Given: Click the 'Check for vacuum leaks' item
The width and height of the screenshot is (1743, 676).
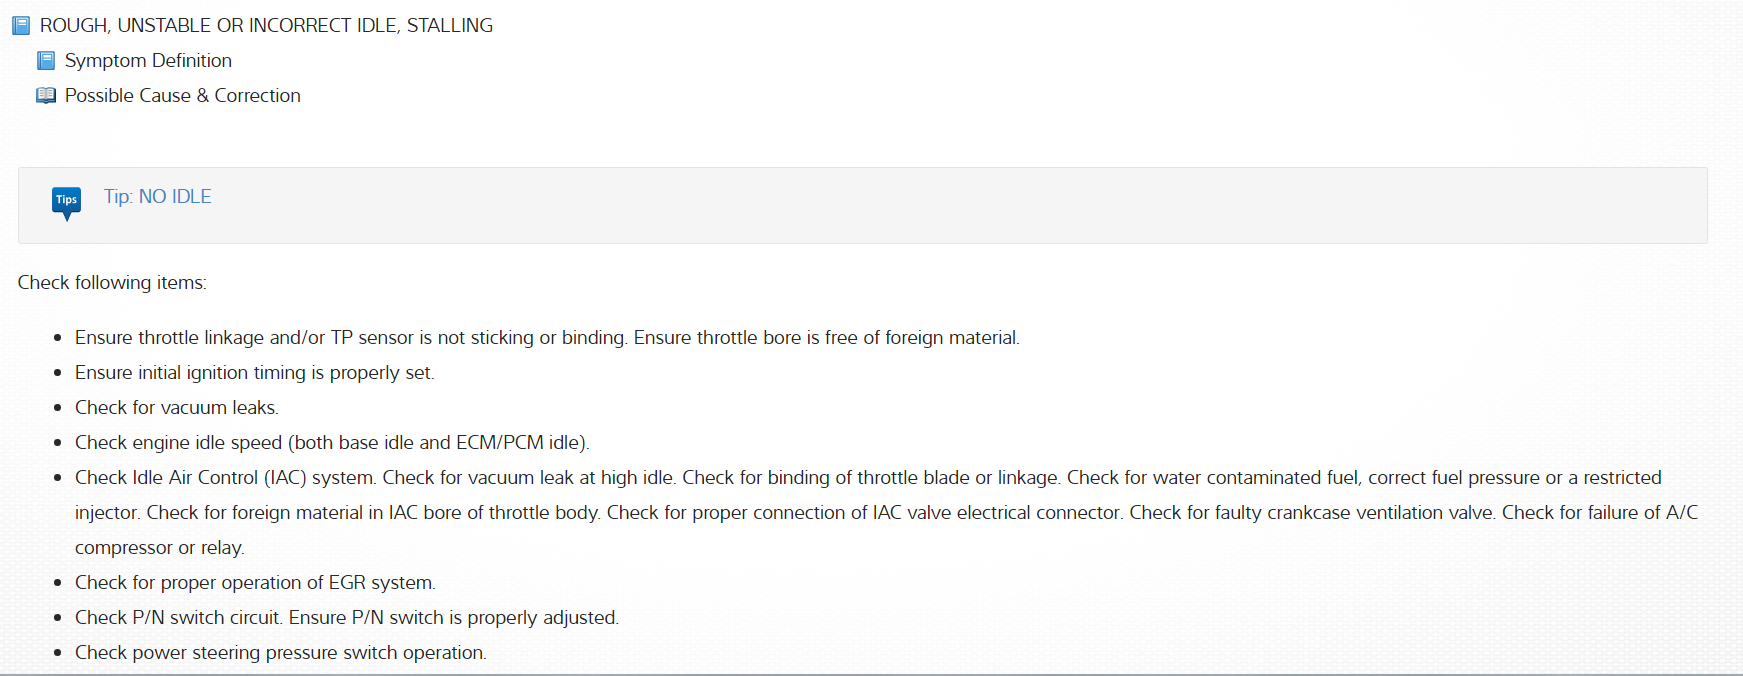Looking at the screenshot, I should click(x=177, y=408).
